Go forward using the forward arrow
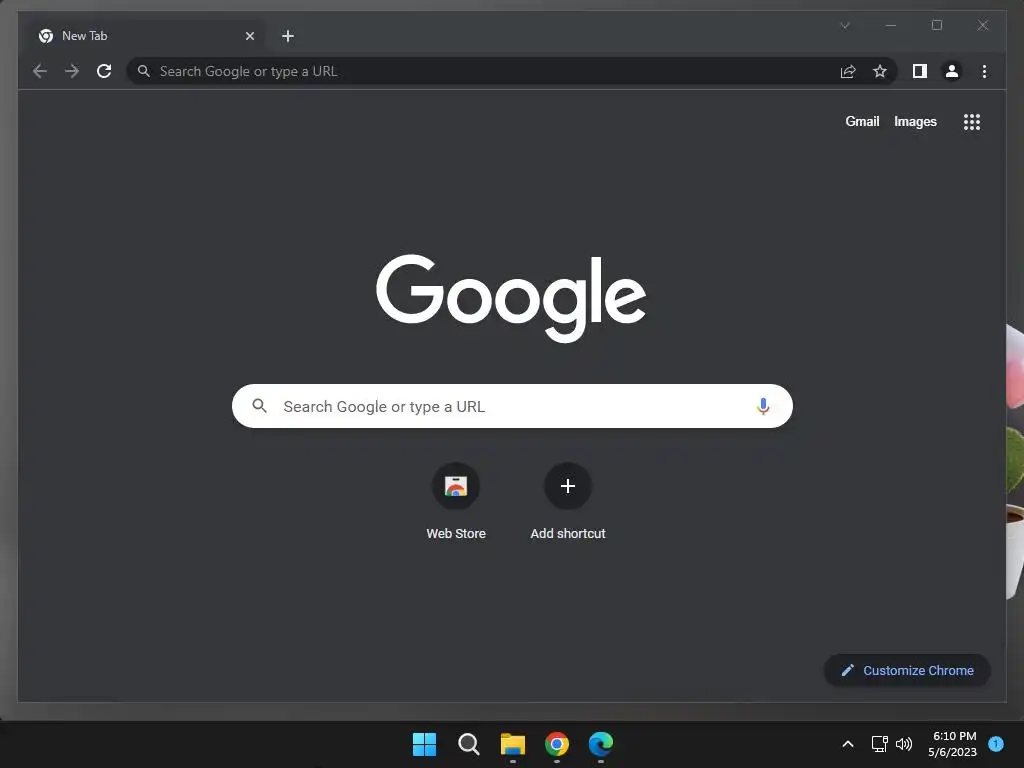 (x=72, y=71)
